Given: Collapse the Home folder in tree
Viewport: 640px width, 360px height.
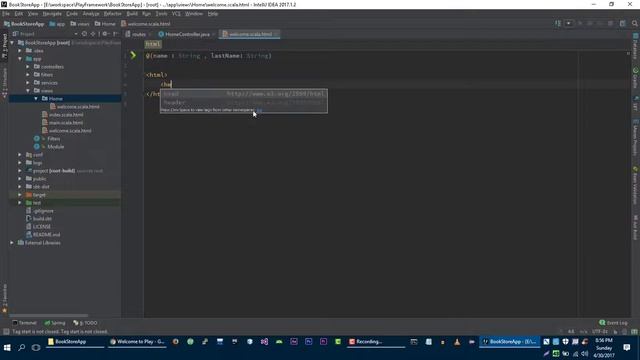Looking at the screenshot, I should (x=36, y=99).
